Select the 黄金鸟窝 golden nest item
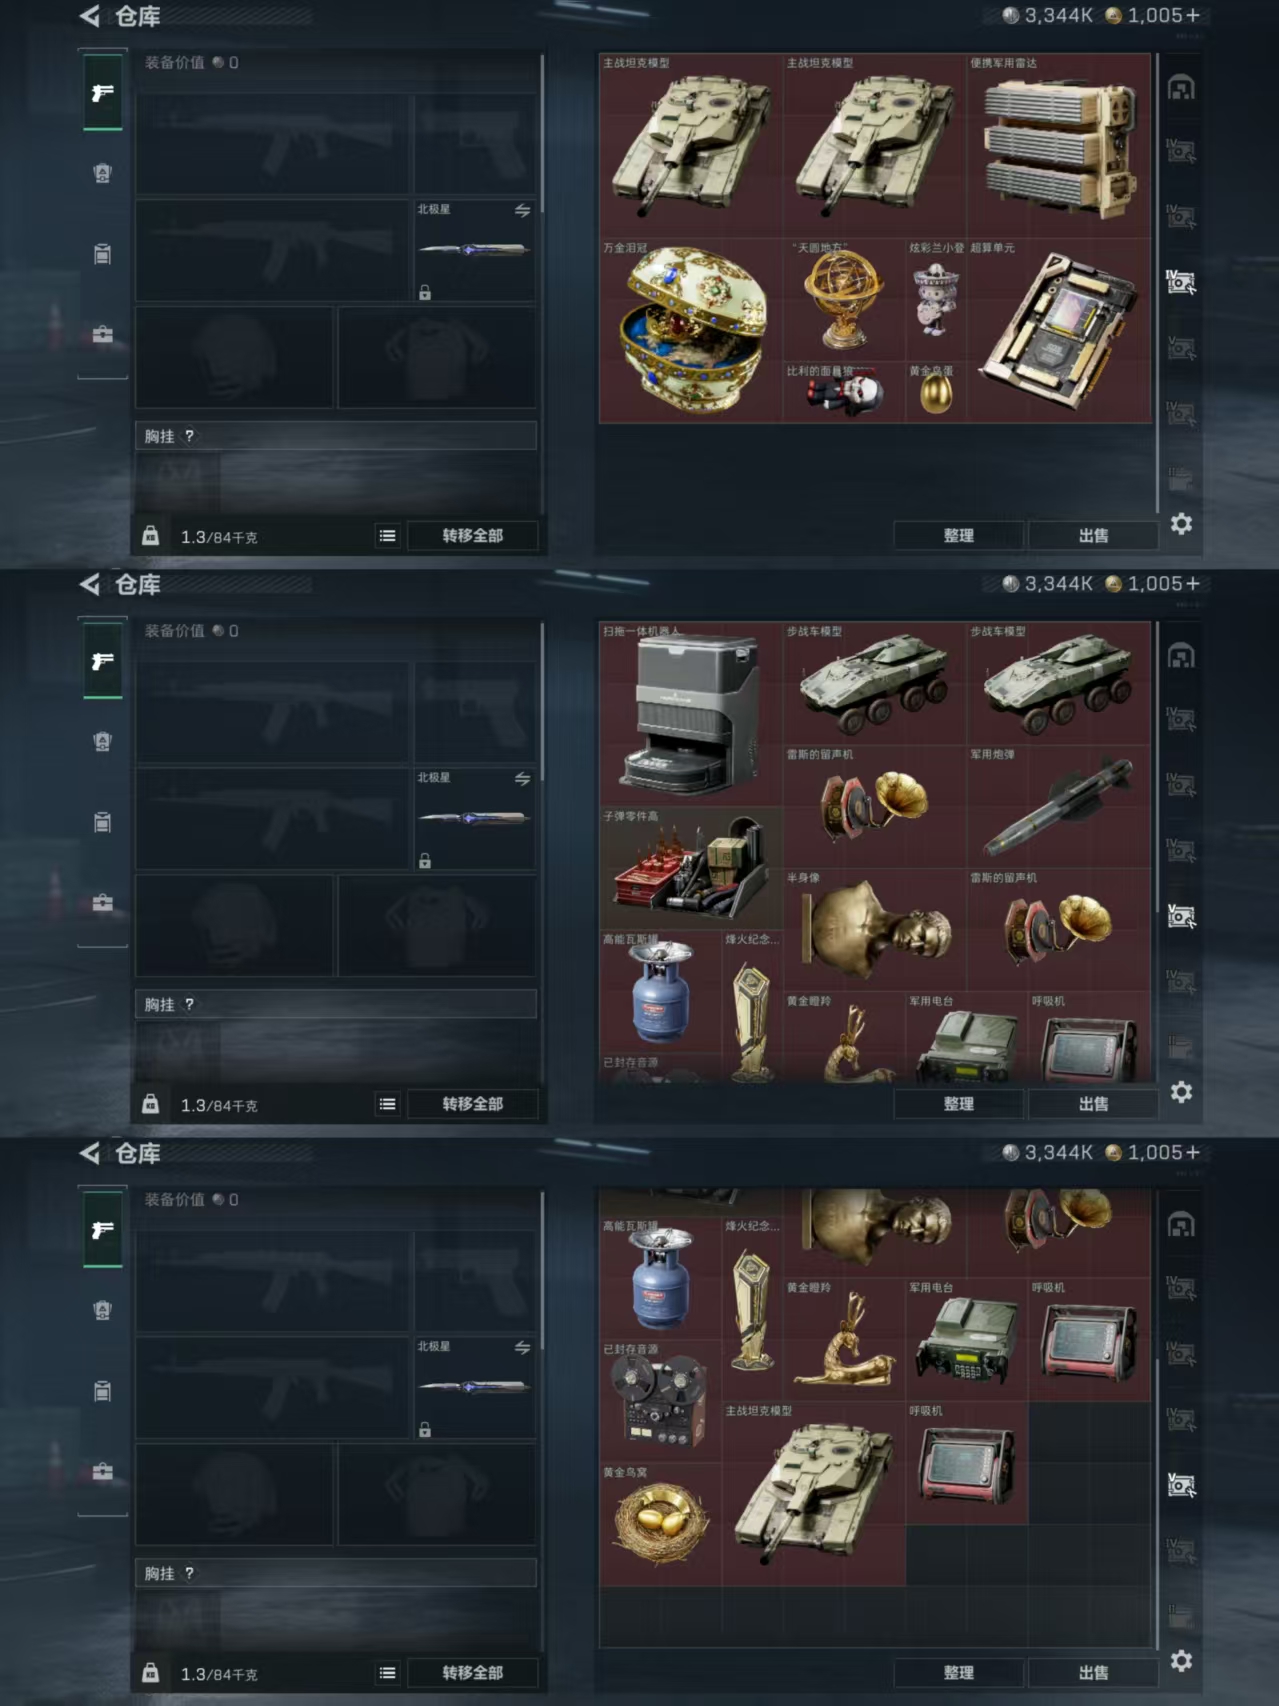The image size is (1279, 1706). point(660,1524)
